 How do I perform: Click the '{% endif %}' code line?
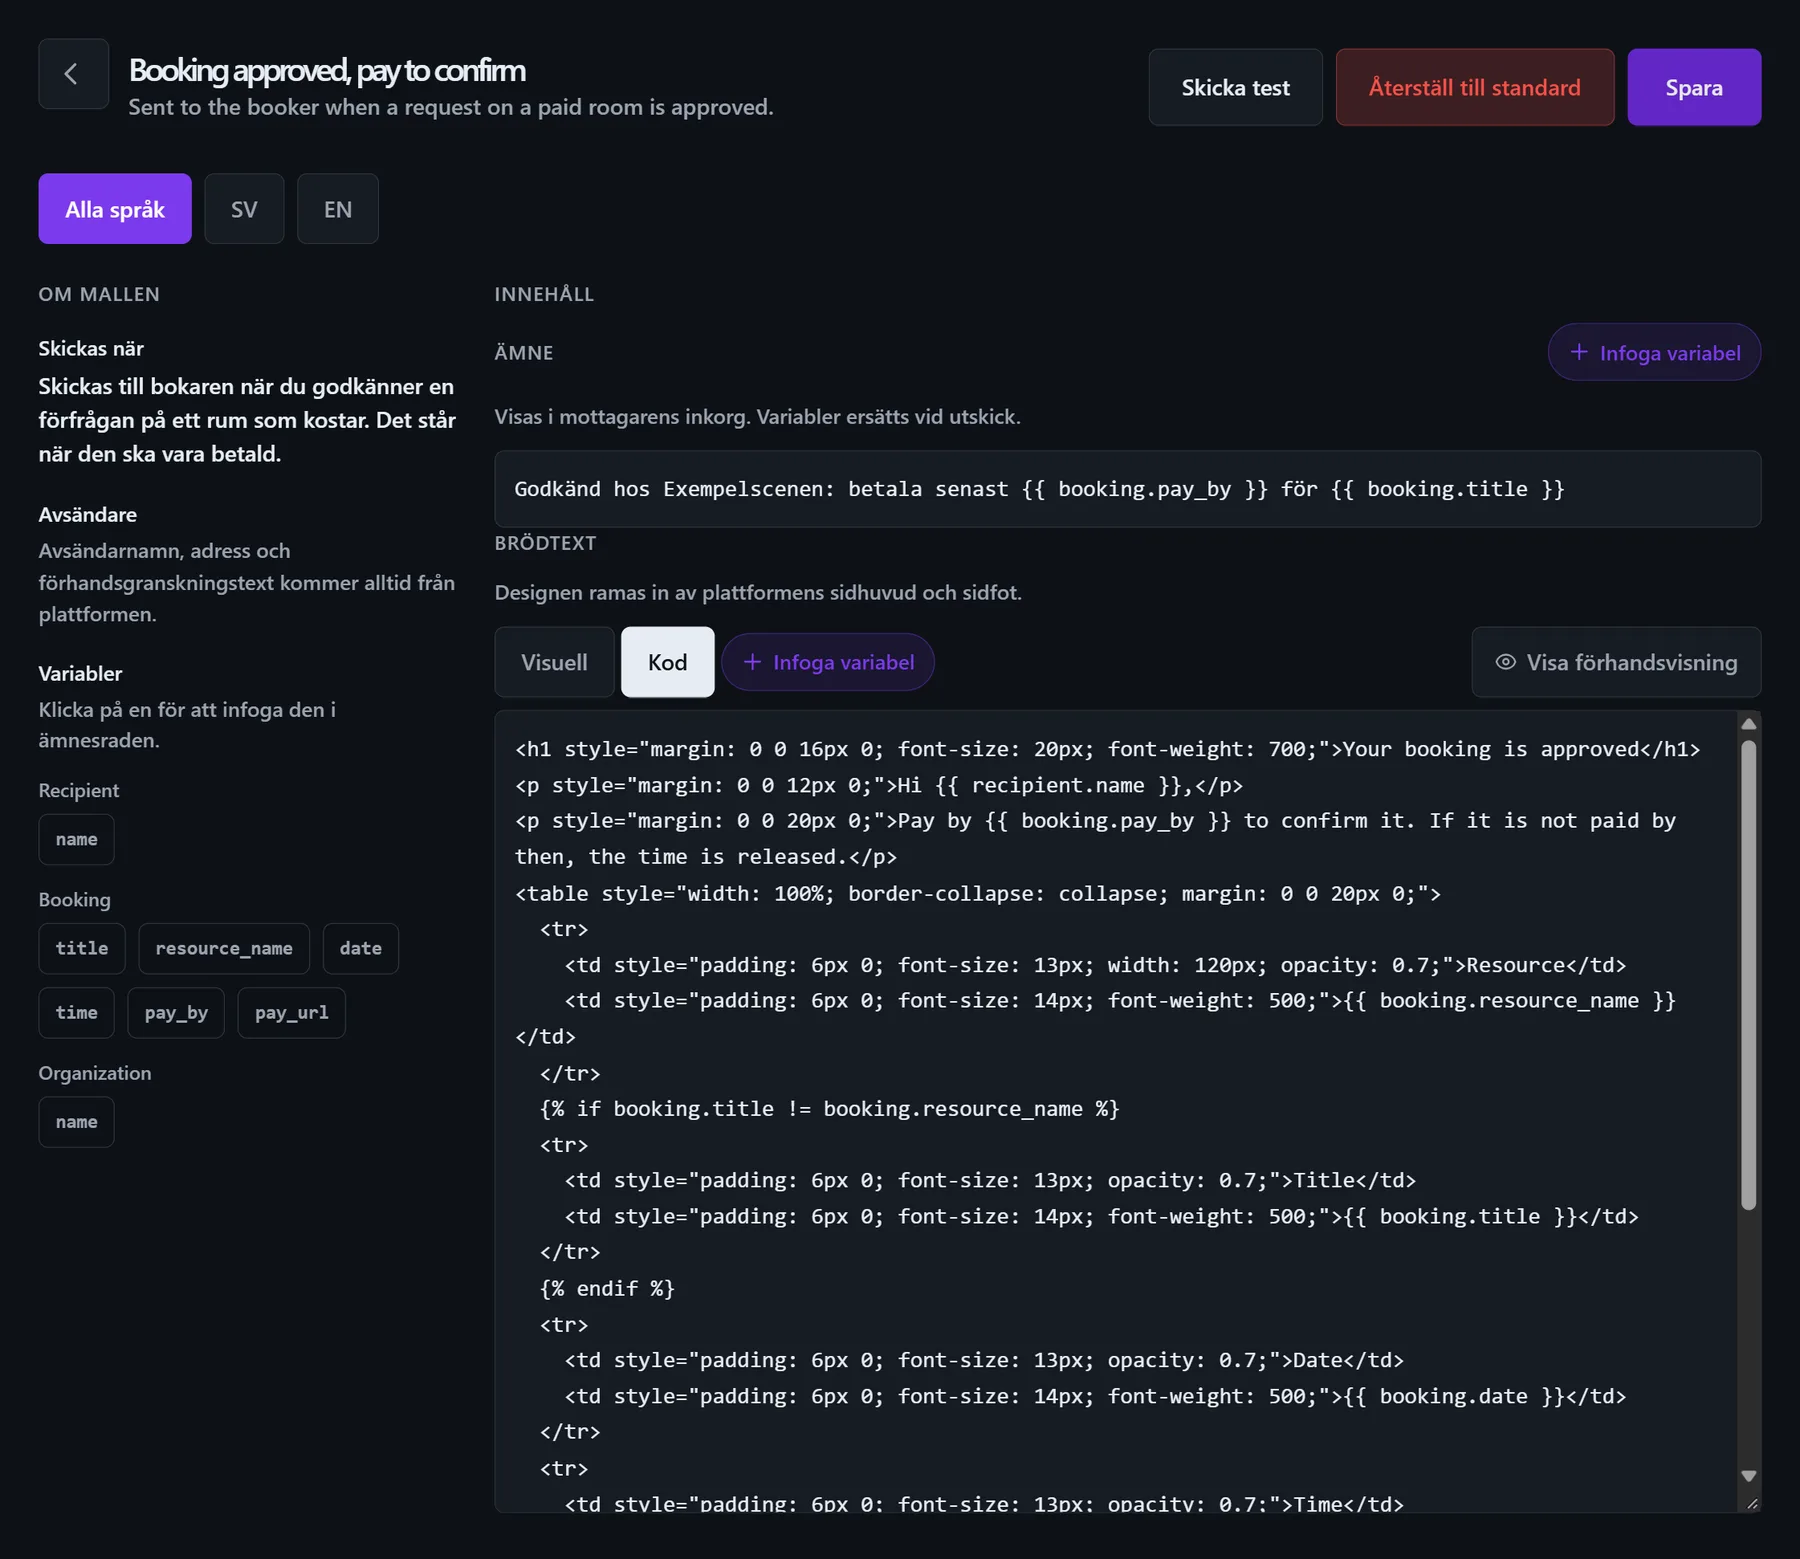[607, 1288]
